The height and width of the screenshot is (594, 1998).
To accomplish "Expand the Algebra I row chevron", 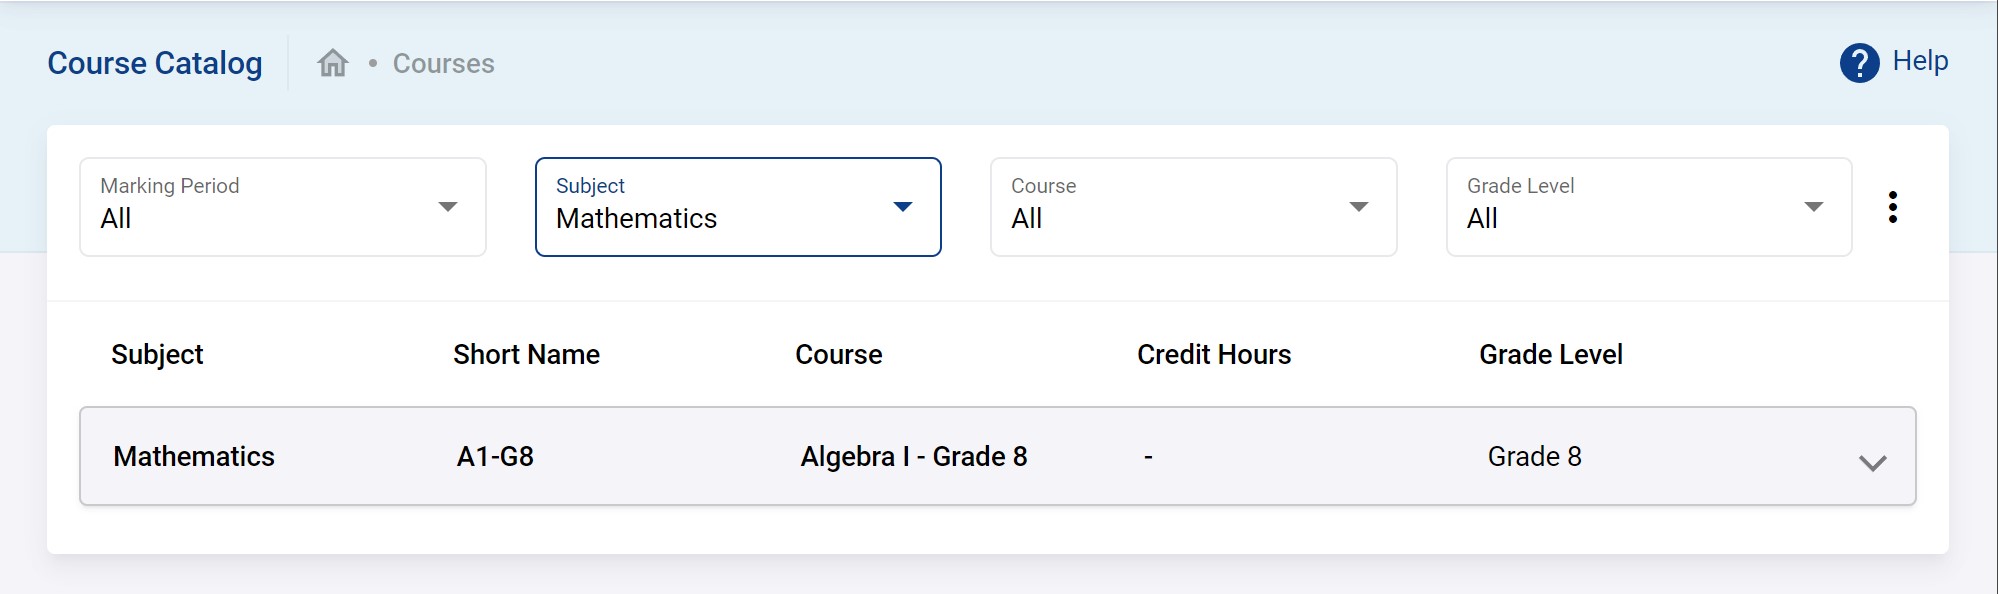I will tap(1872, 463).
